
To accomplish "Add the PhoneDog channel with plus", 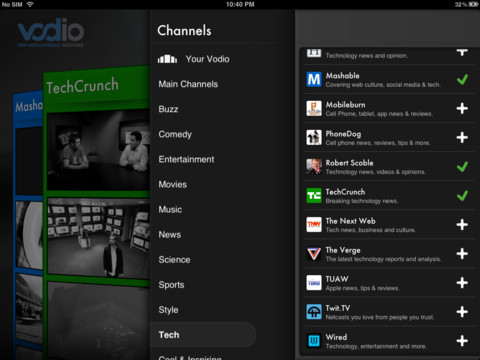I will click(x=462, y=137).
